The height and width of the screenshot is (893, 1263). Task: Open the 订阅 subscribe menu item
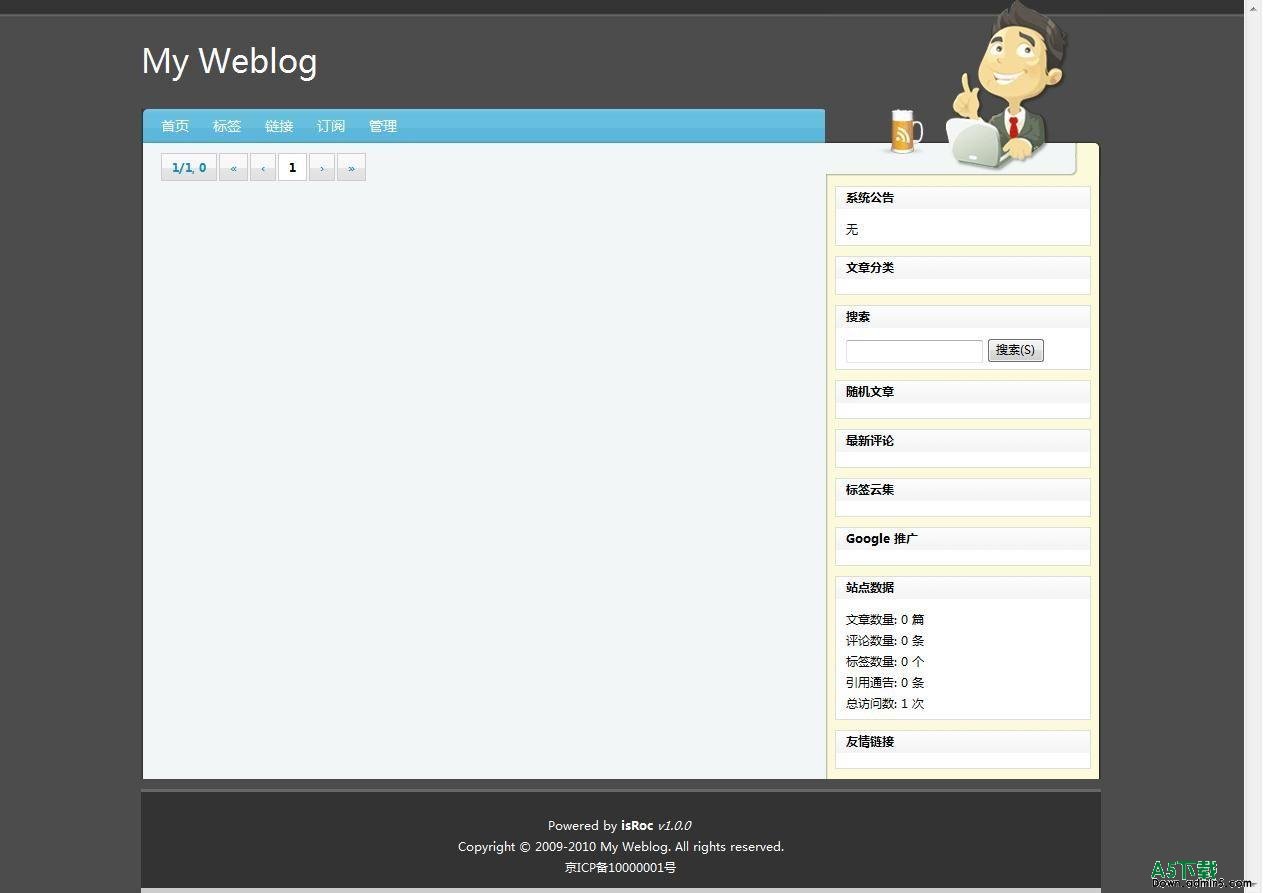tap(331, 126)
